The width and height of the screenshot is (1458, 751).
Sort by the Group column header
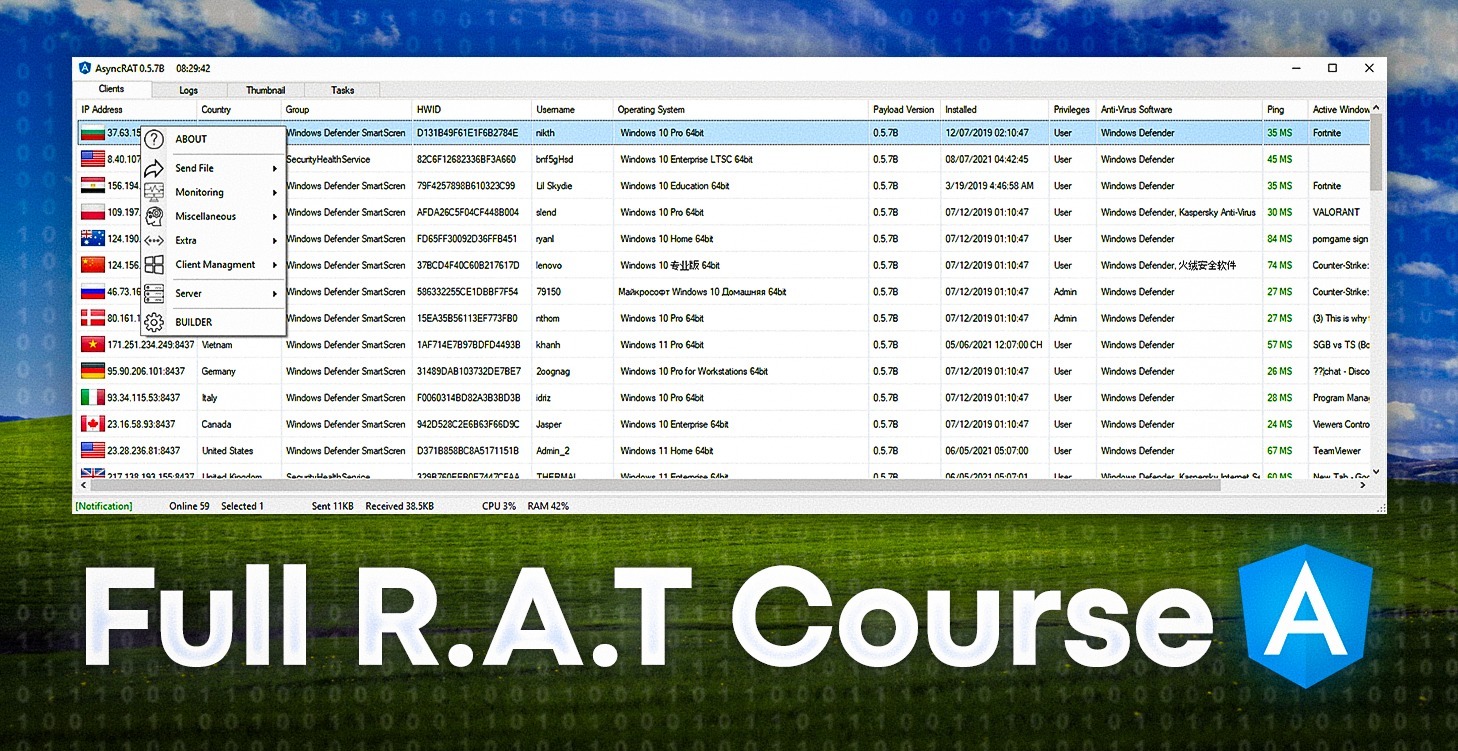coord(347,109)
